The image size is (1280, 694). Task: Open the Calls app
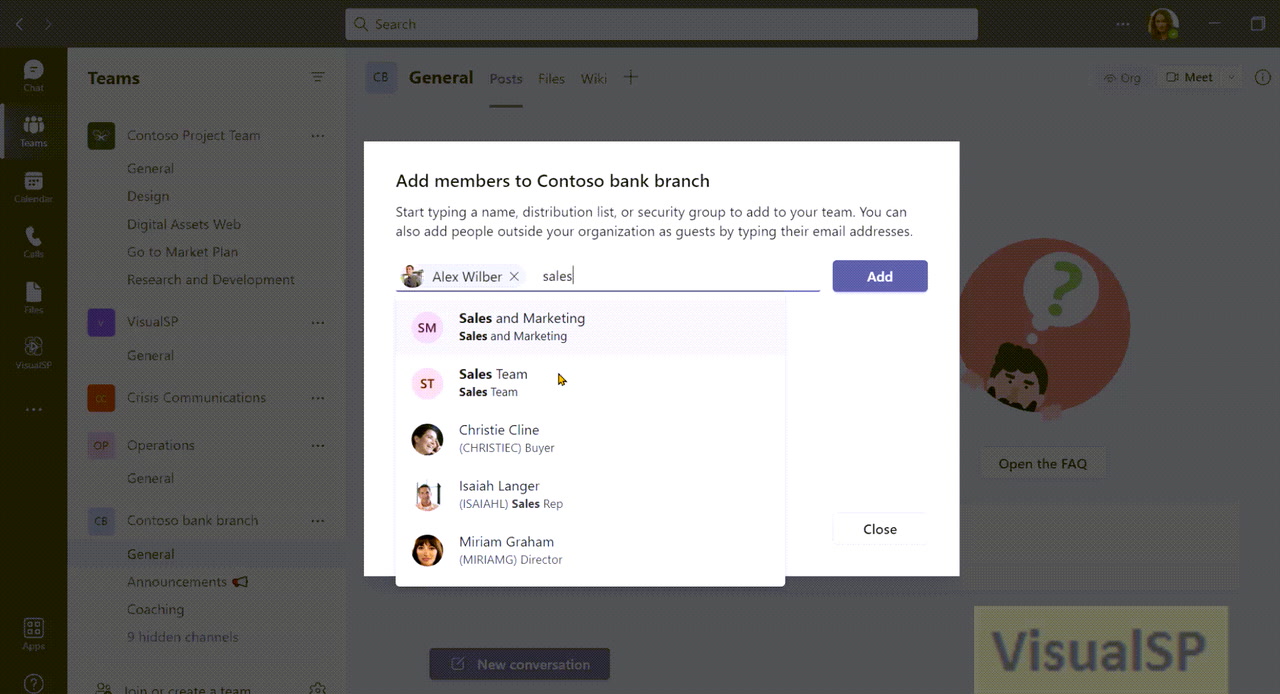33,240
